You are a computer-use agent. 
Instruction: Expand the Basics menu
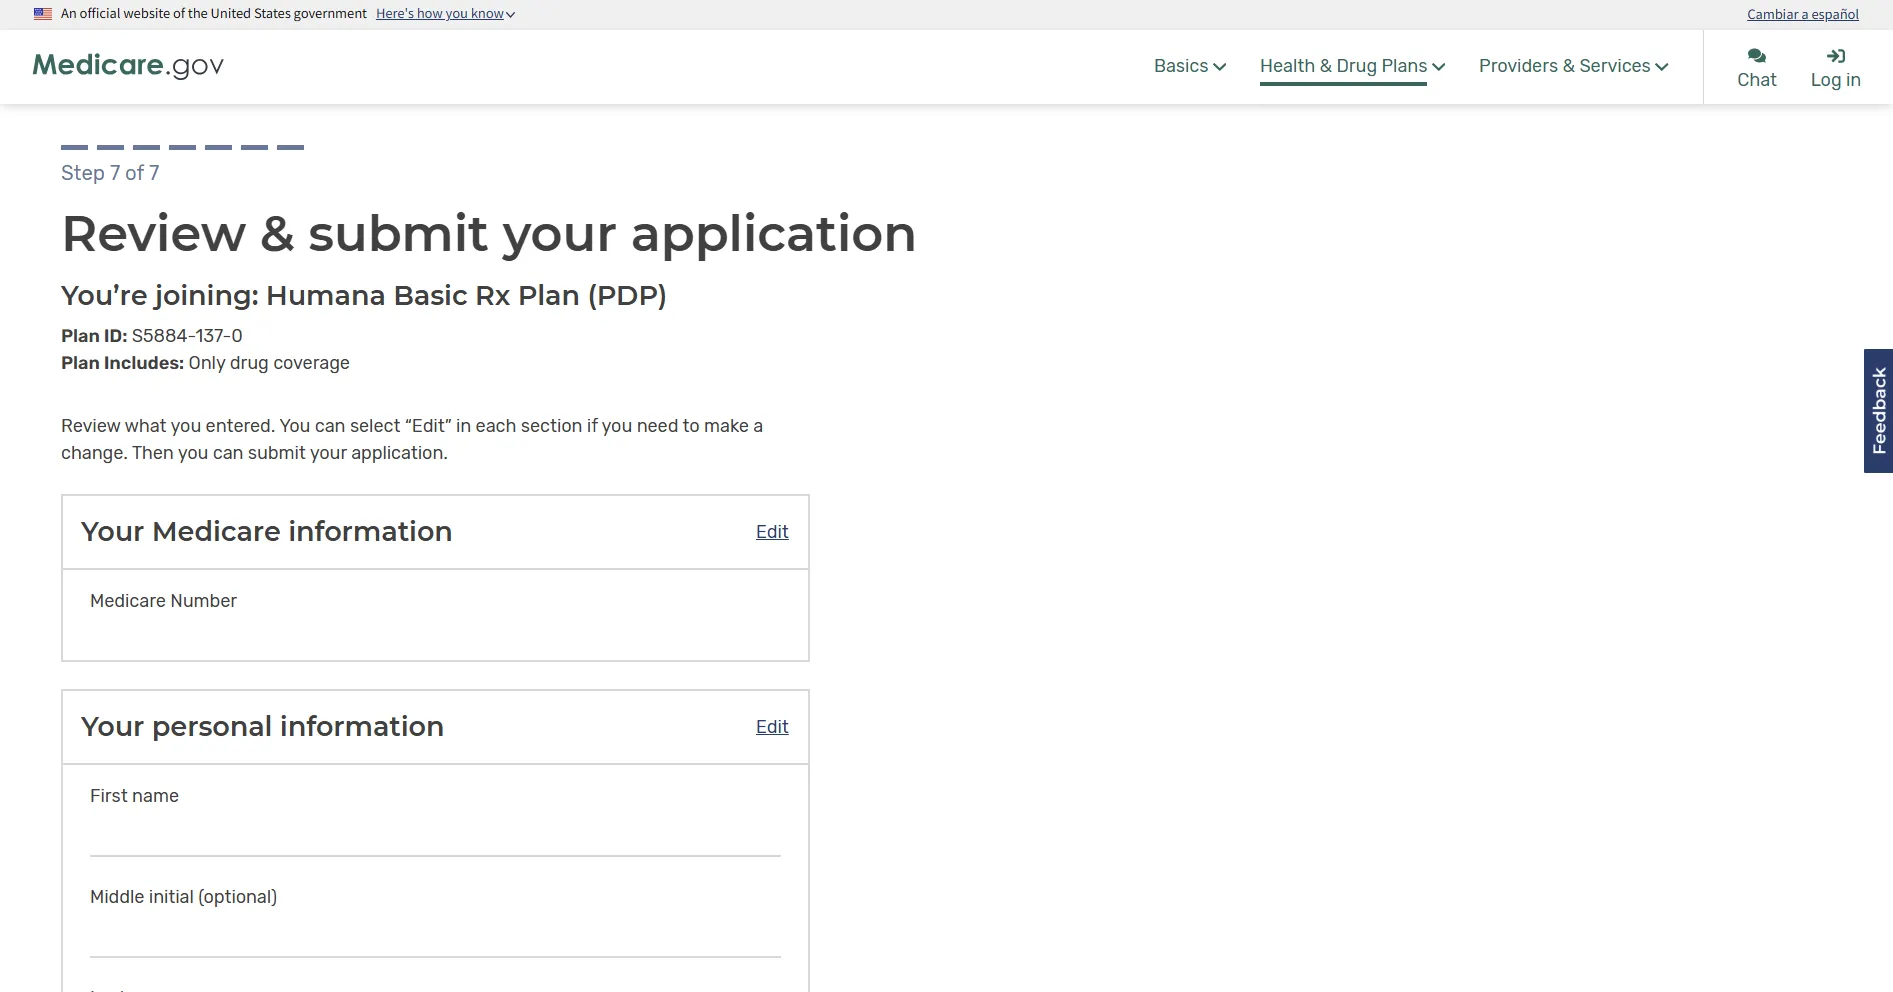(x=1190, y=66)
